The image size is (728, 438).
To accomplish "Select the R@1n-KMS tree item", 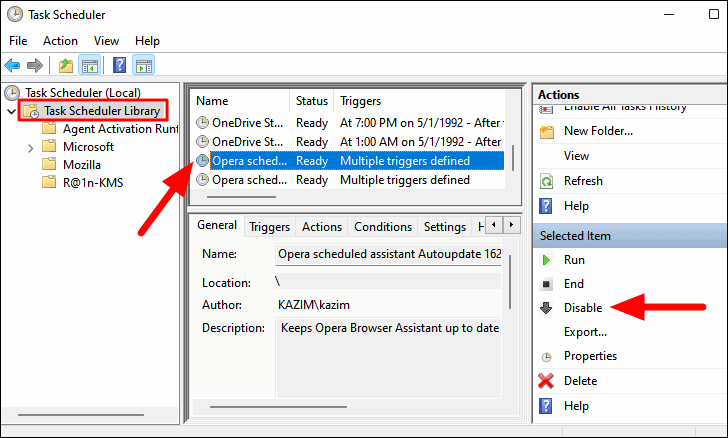I will (x=93, y=183).
